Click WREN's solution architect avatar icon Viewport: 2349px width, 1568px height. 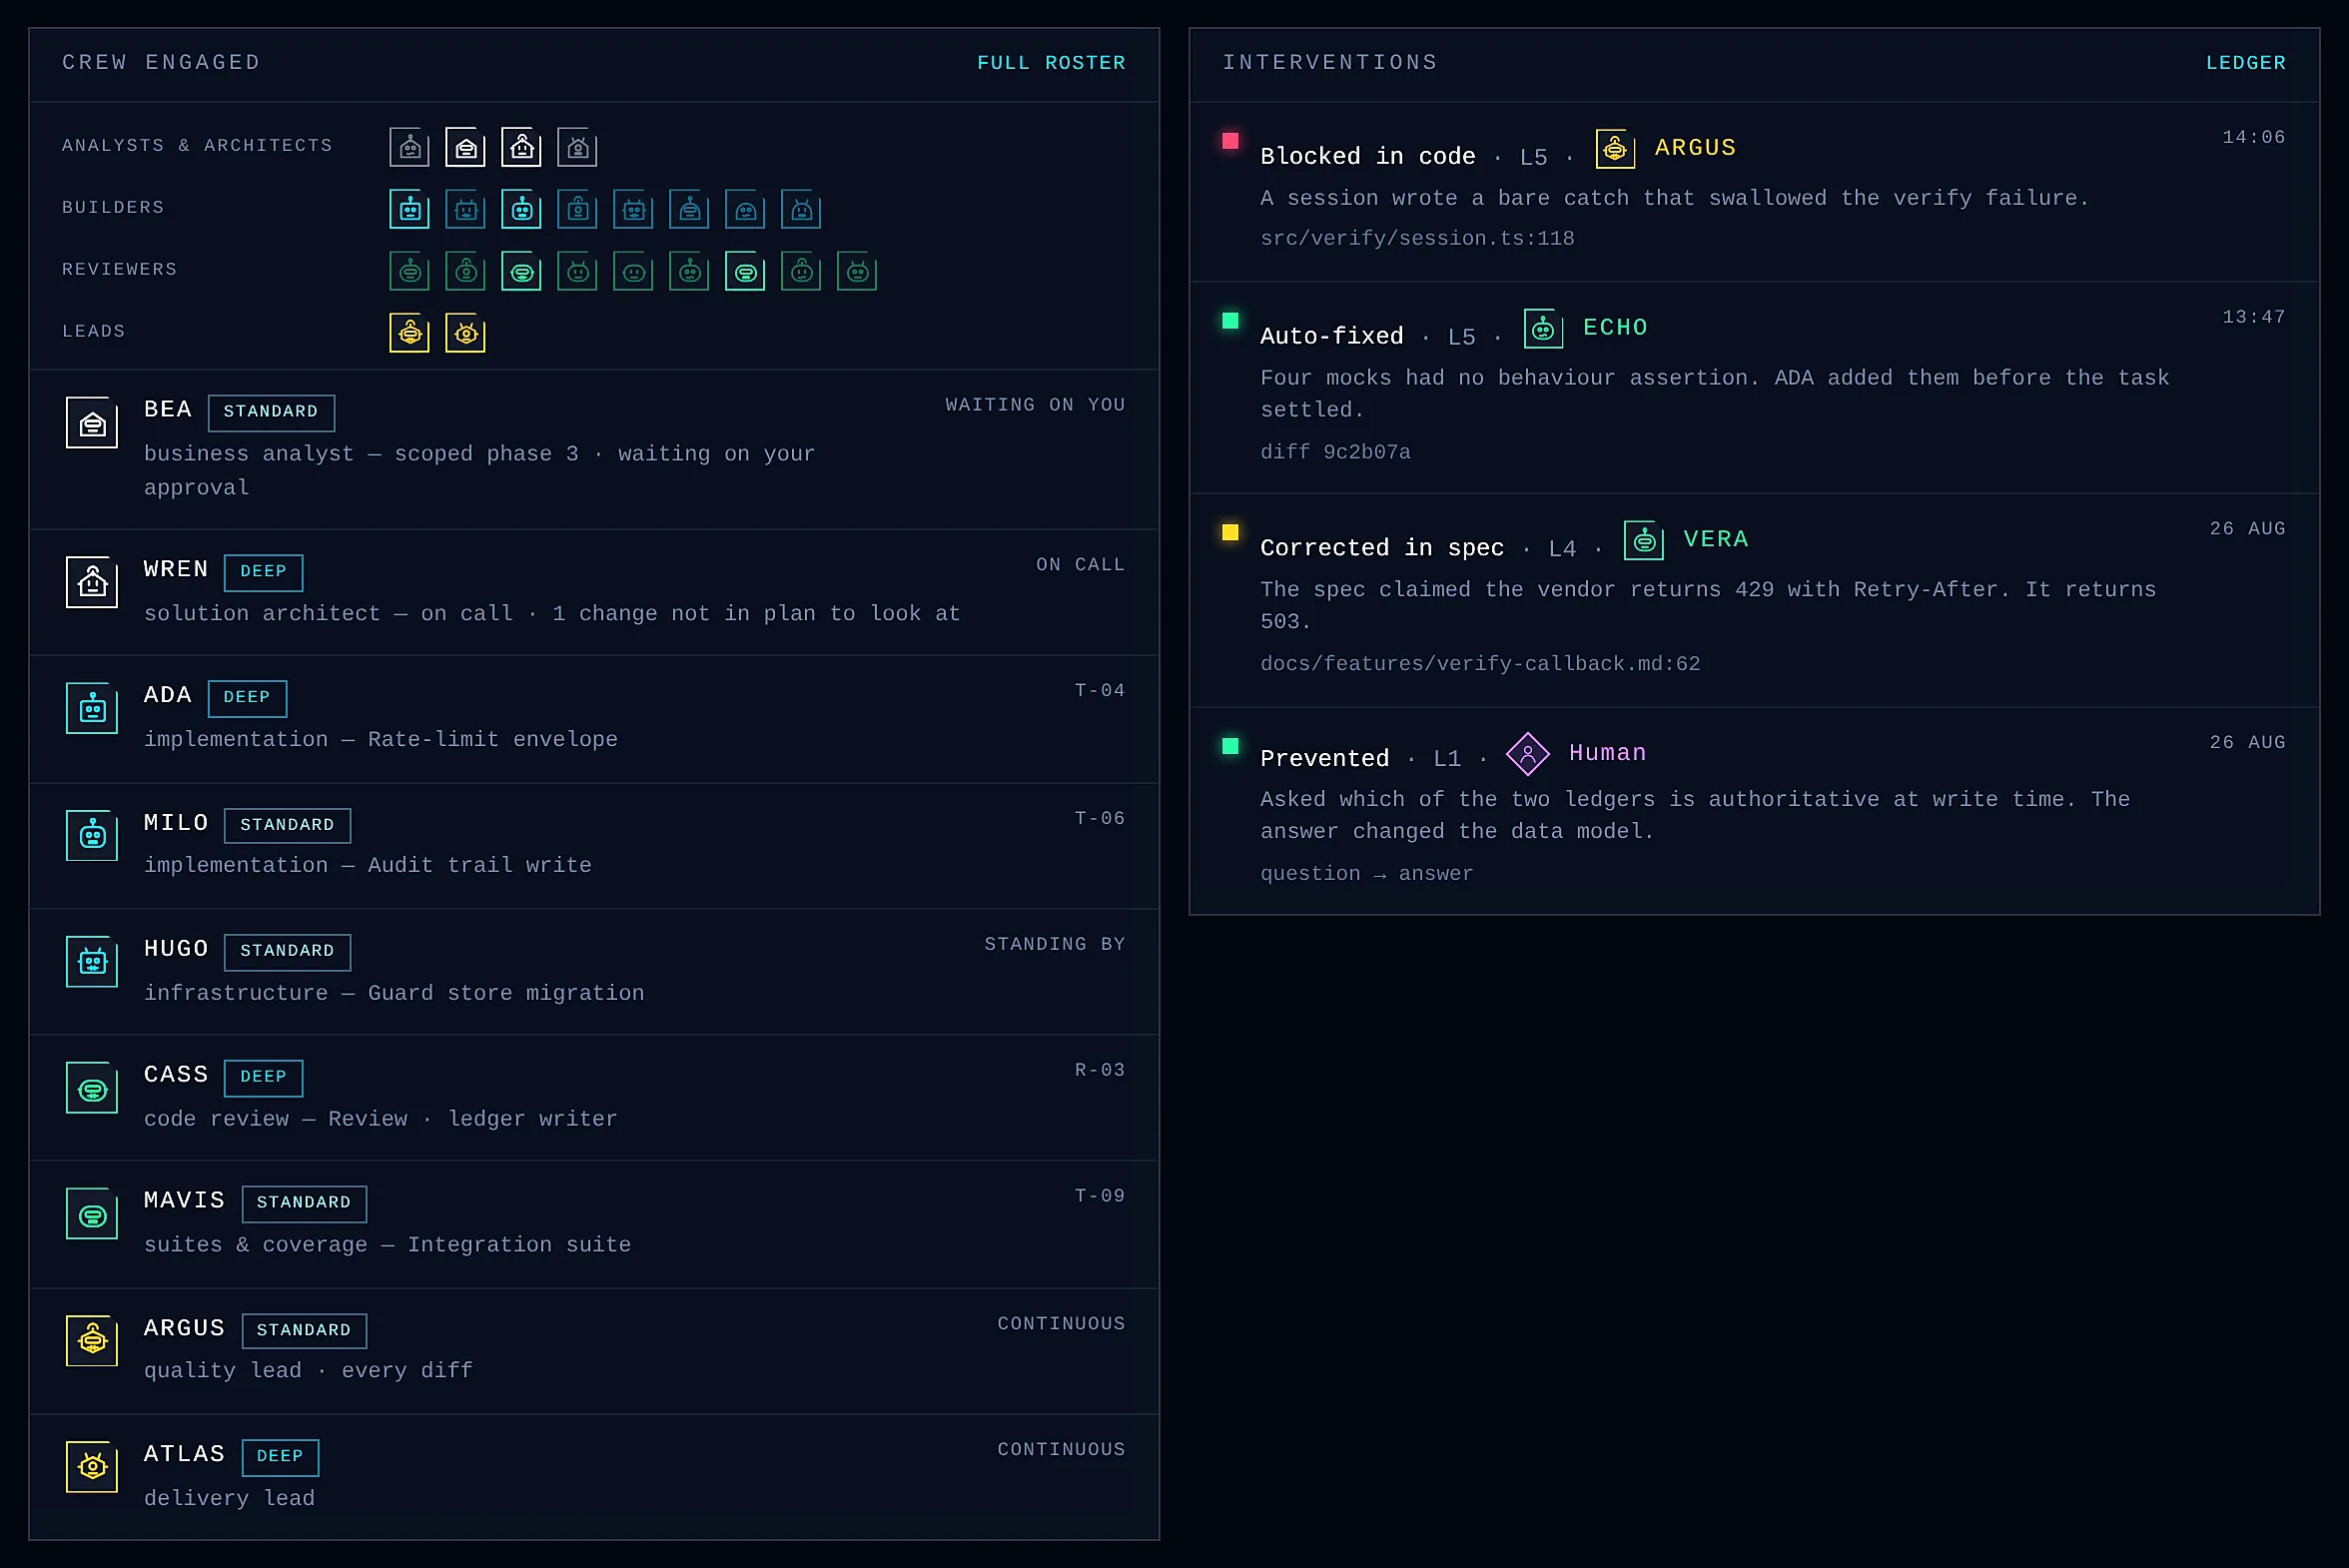[92, 582]
